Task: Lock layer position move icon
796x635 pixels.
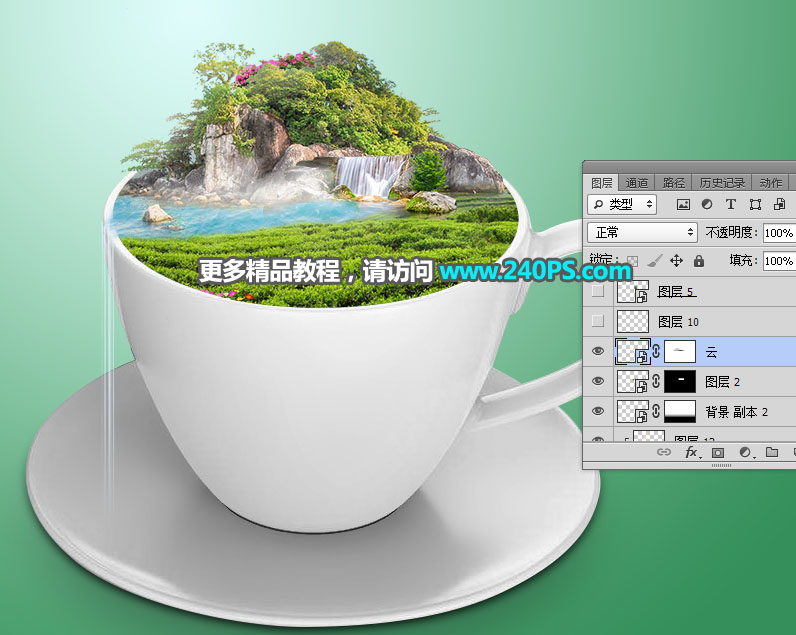Action: click(x=676, y=261)
